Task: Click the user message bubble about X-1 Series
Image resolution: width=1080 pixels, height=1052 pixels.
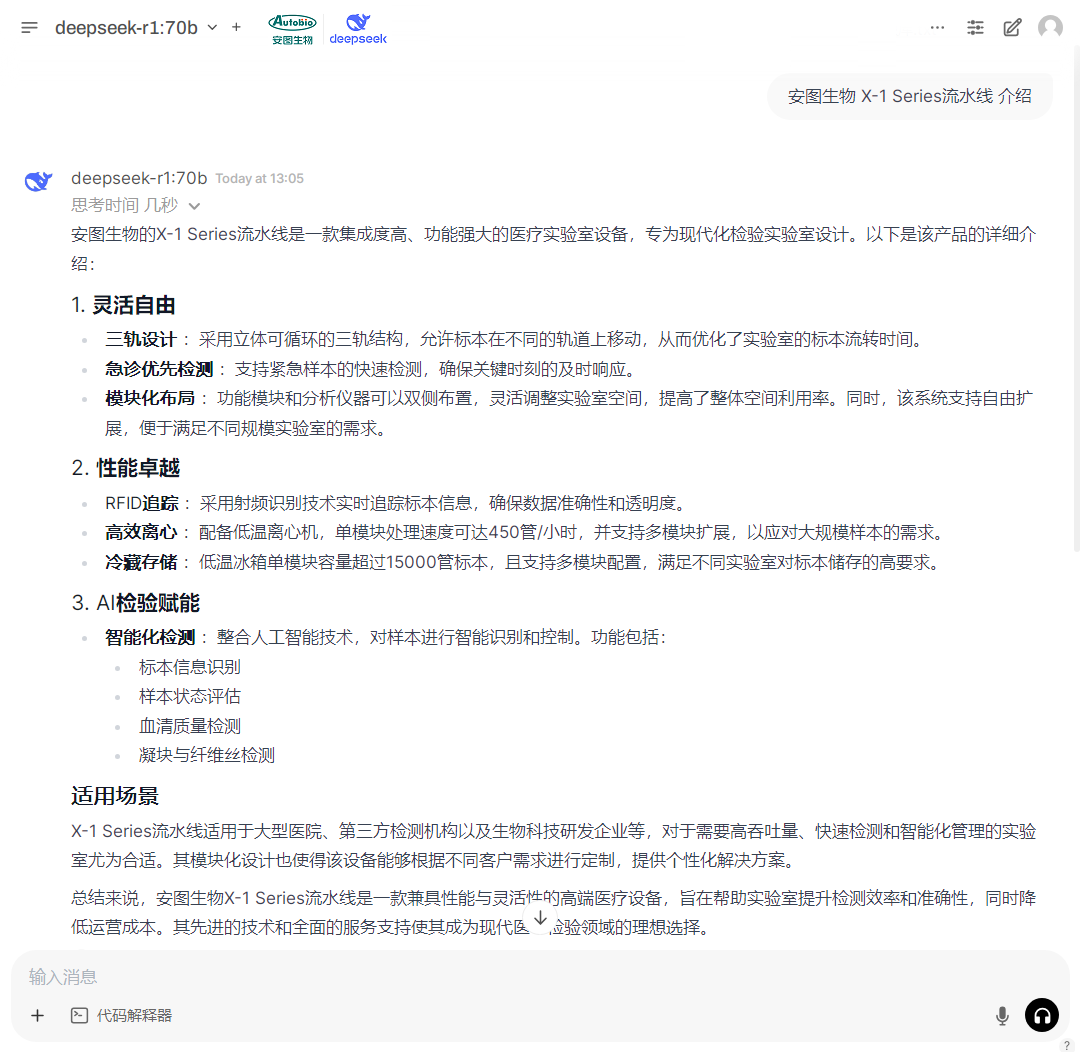Action: tap(909, 96)
